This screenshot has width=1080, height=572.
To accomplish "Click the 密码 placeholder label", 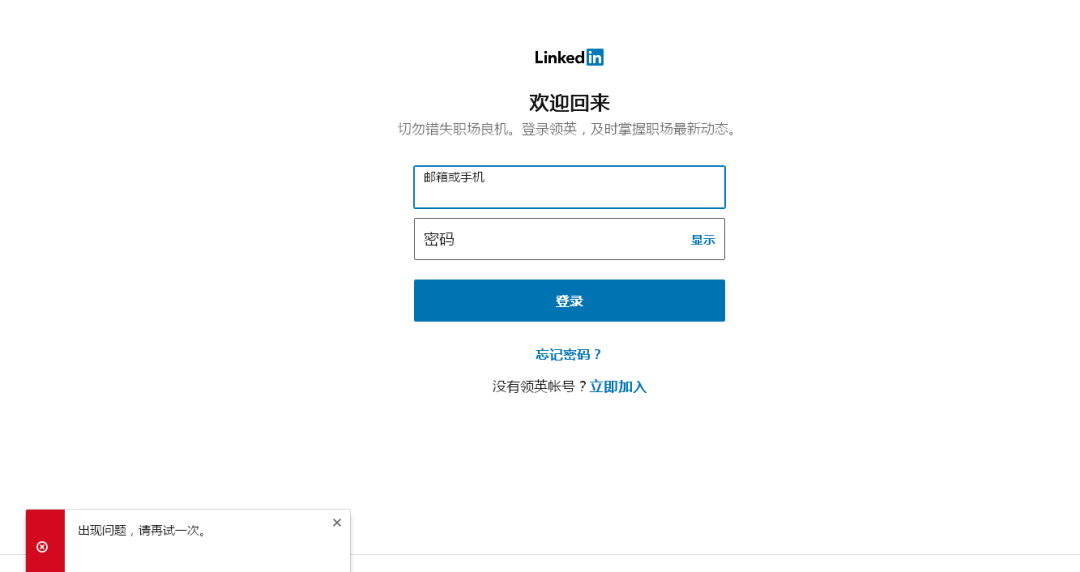I will click(439, 240).
